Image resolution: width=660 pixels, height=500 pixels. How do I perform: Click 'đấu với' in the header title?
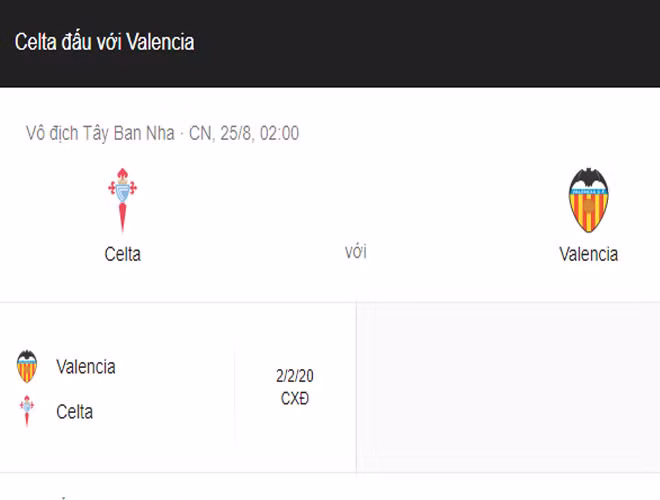pyautogui.click(x=92, y=42)
